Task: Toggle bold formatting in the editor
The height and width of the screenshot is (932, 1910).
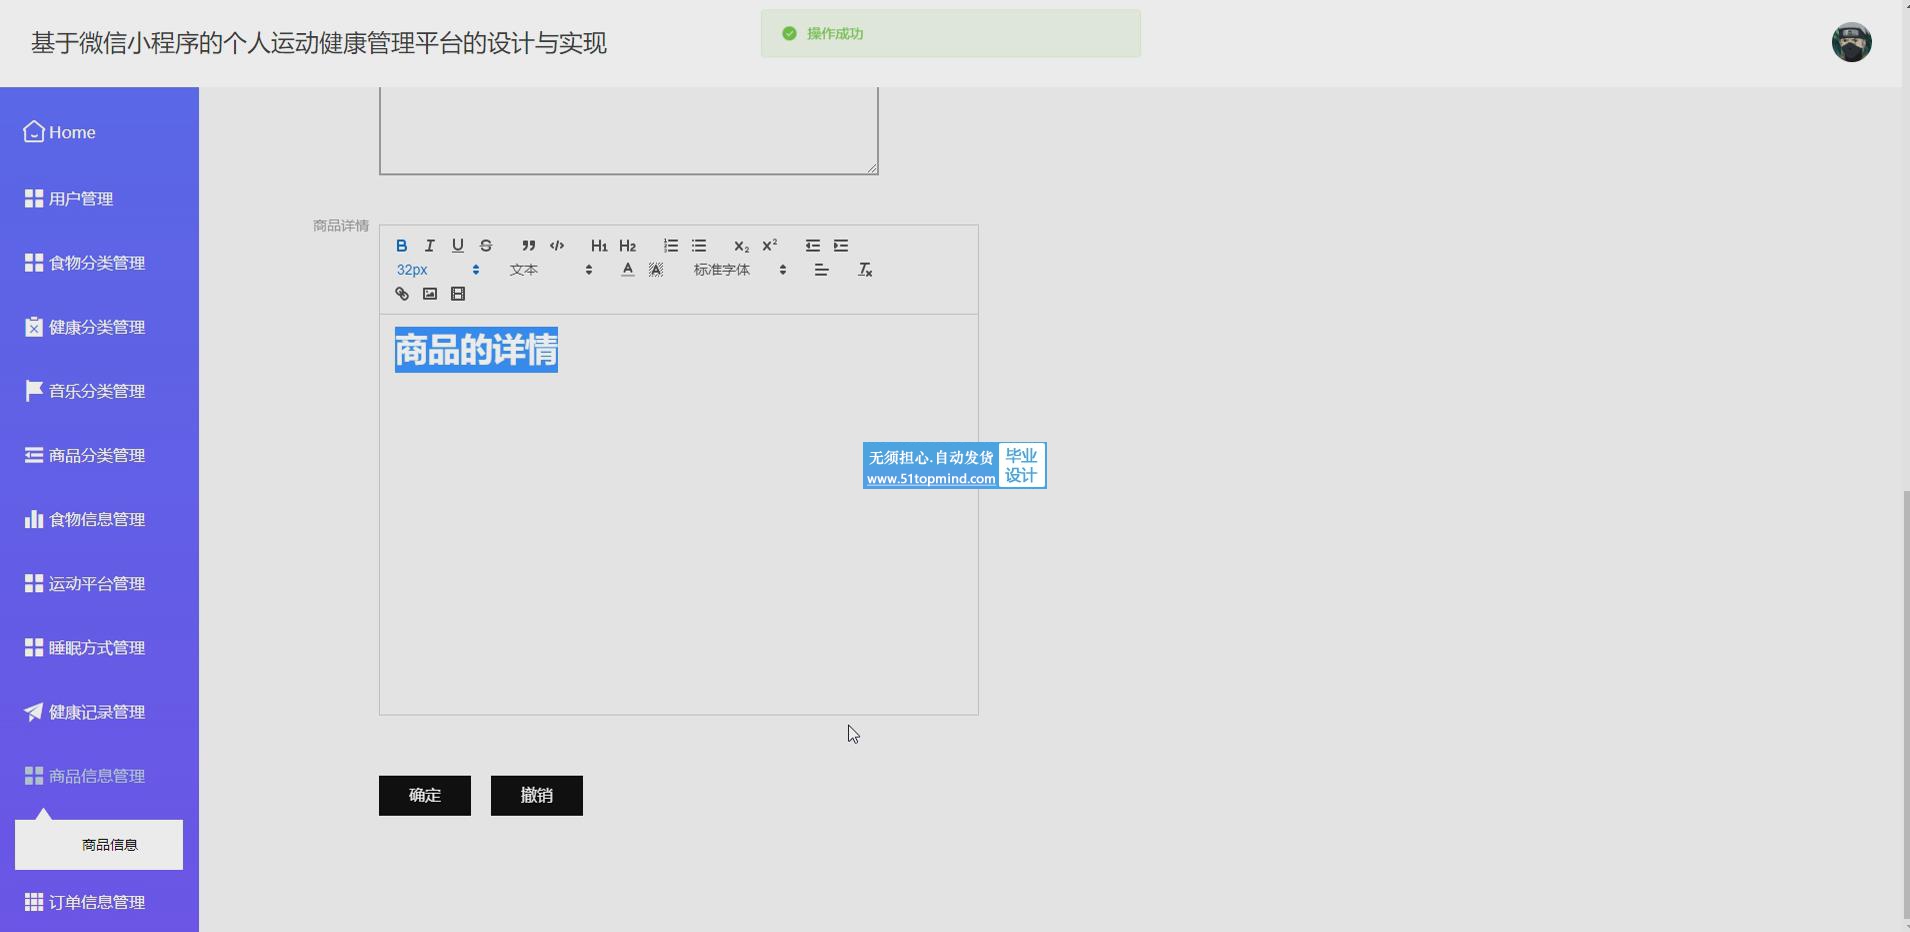Action: (x=402, y=246)
